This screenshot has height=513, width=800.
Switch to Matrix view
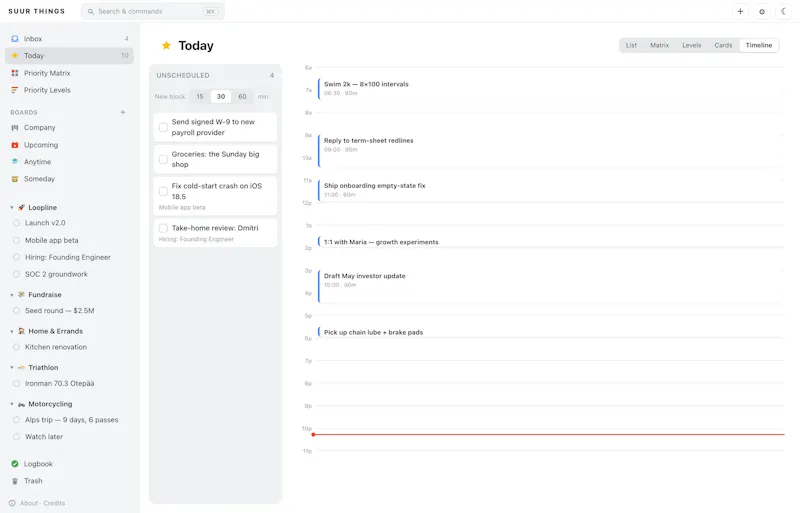click(659, 45)
